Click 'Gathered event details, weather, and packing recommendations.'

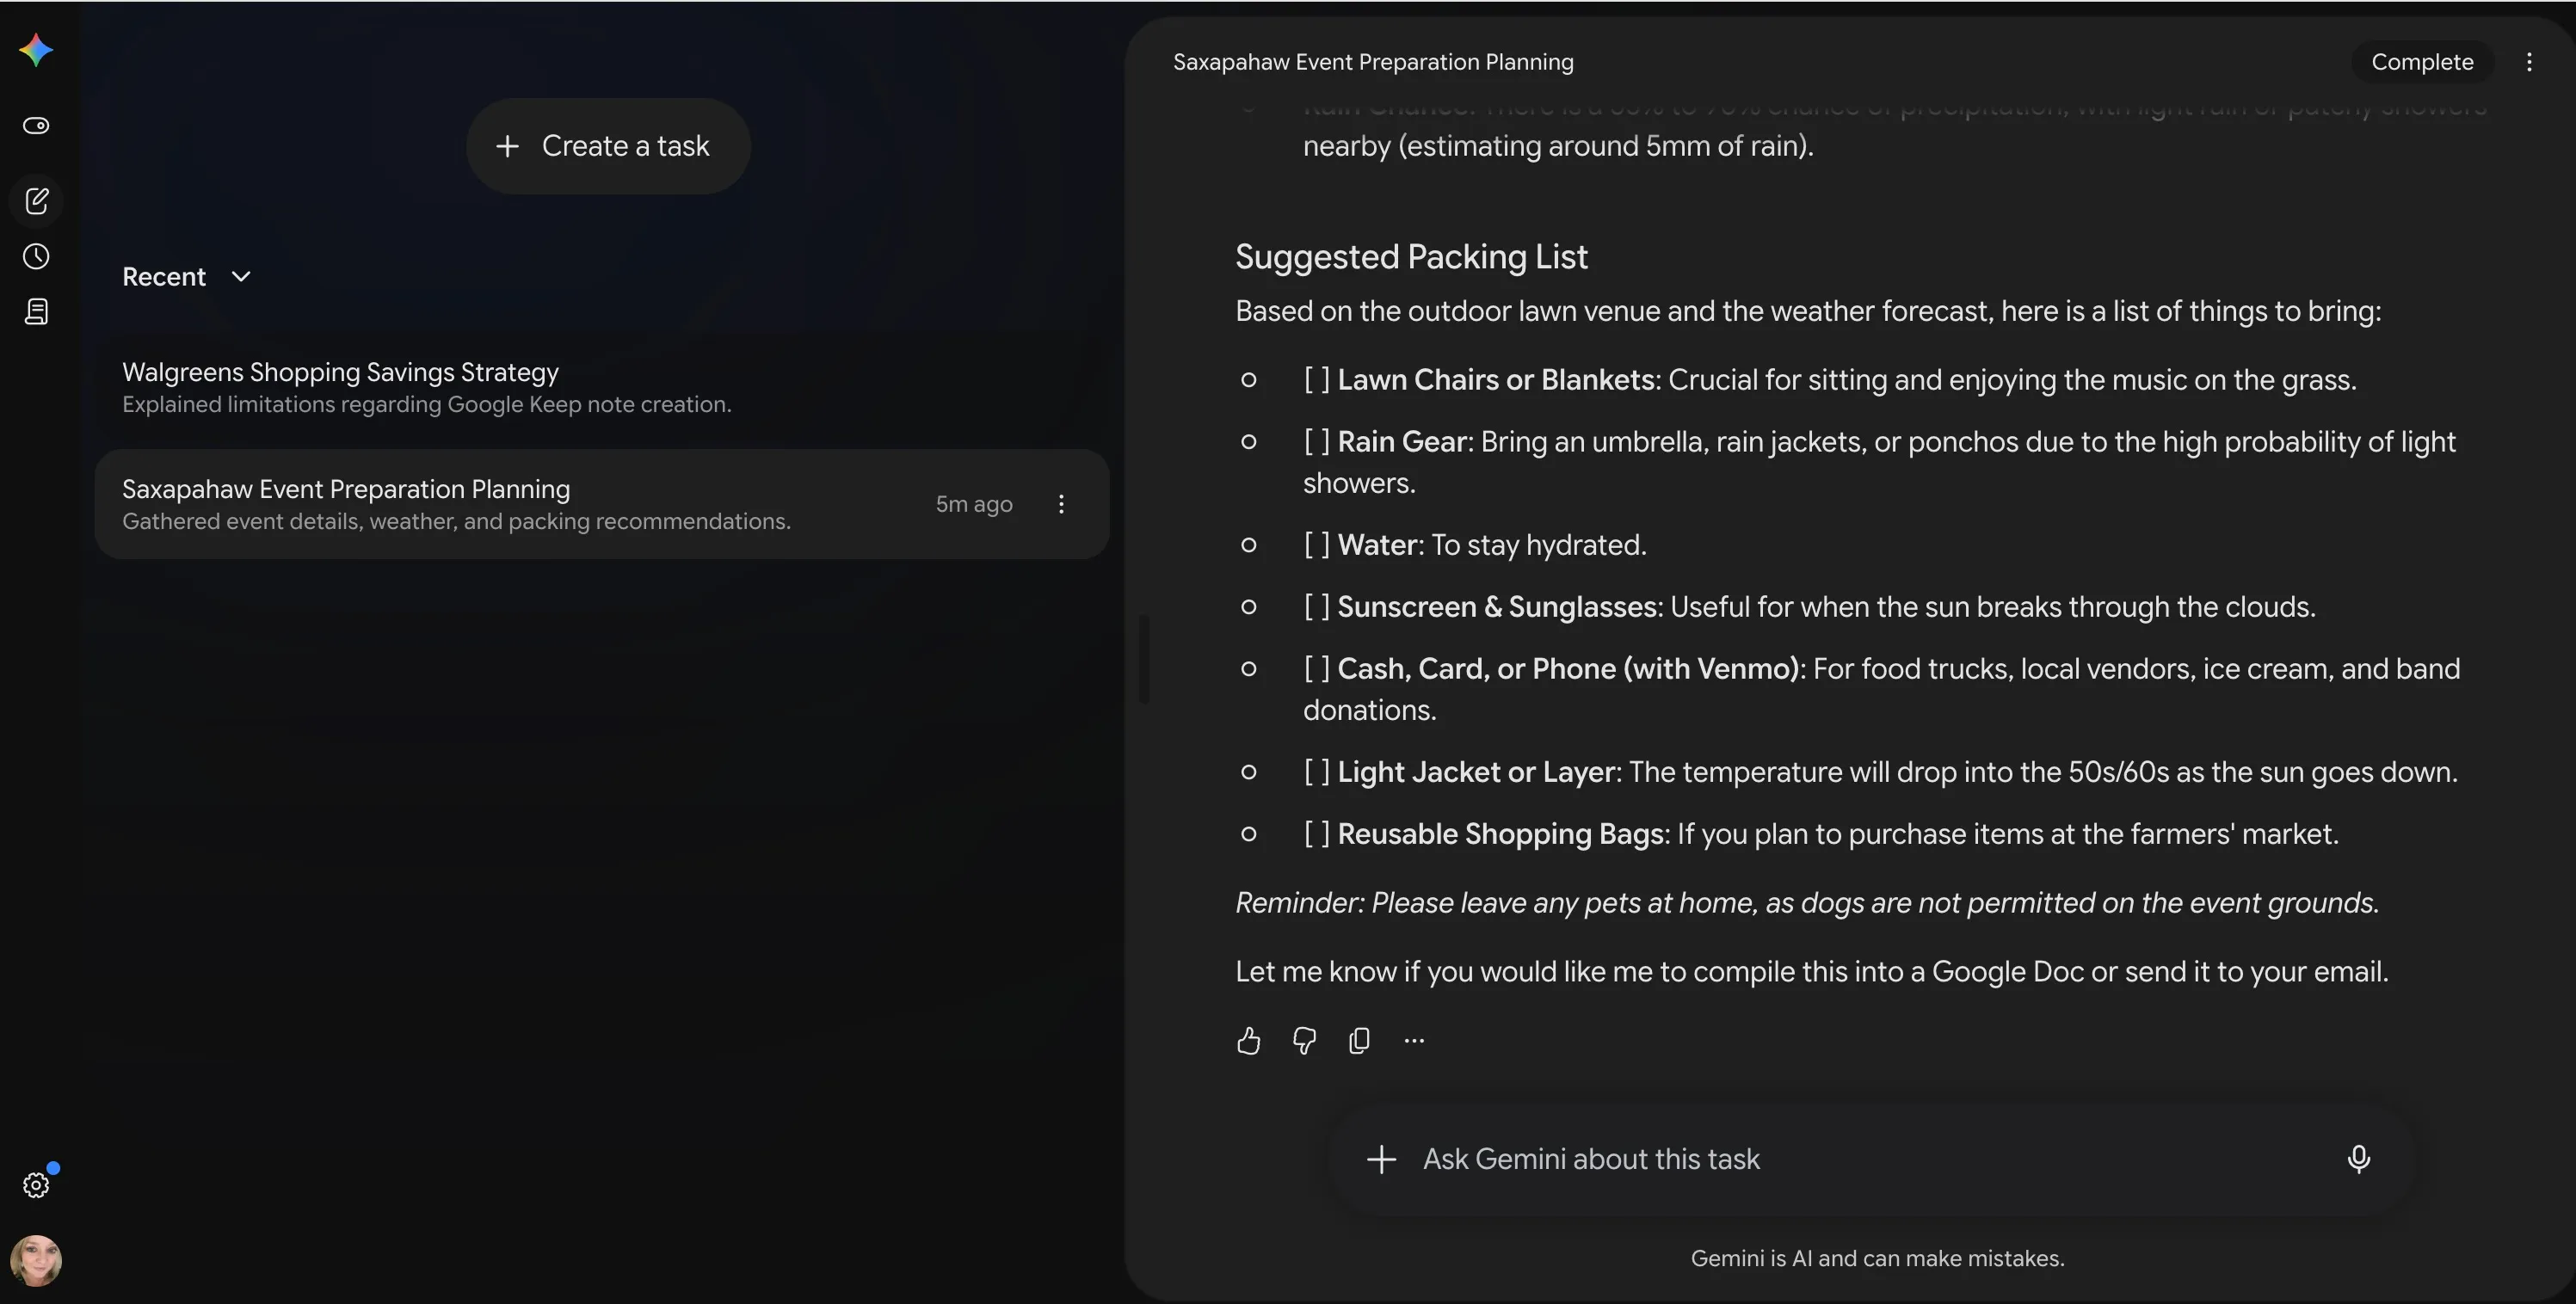coord(456,521)
